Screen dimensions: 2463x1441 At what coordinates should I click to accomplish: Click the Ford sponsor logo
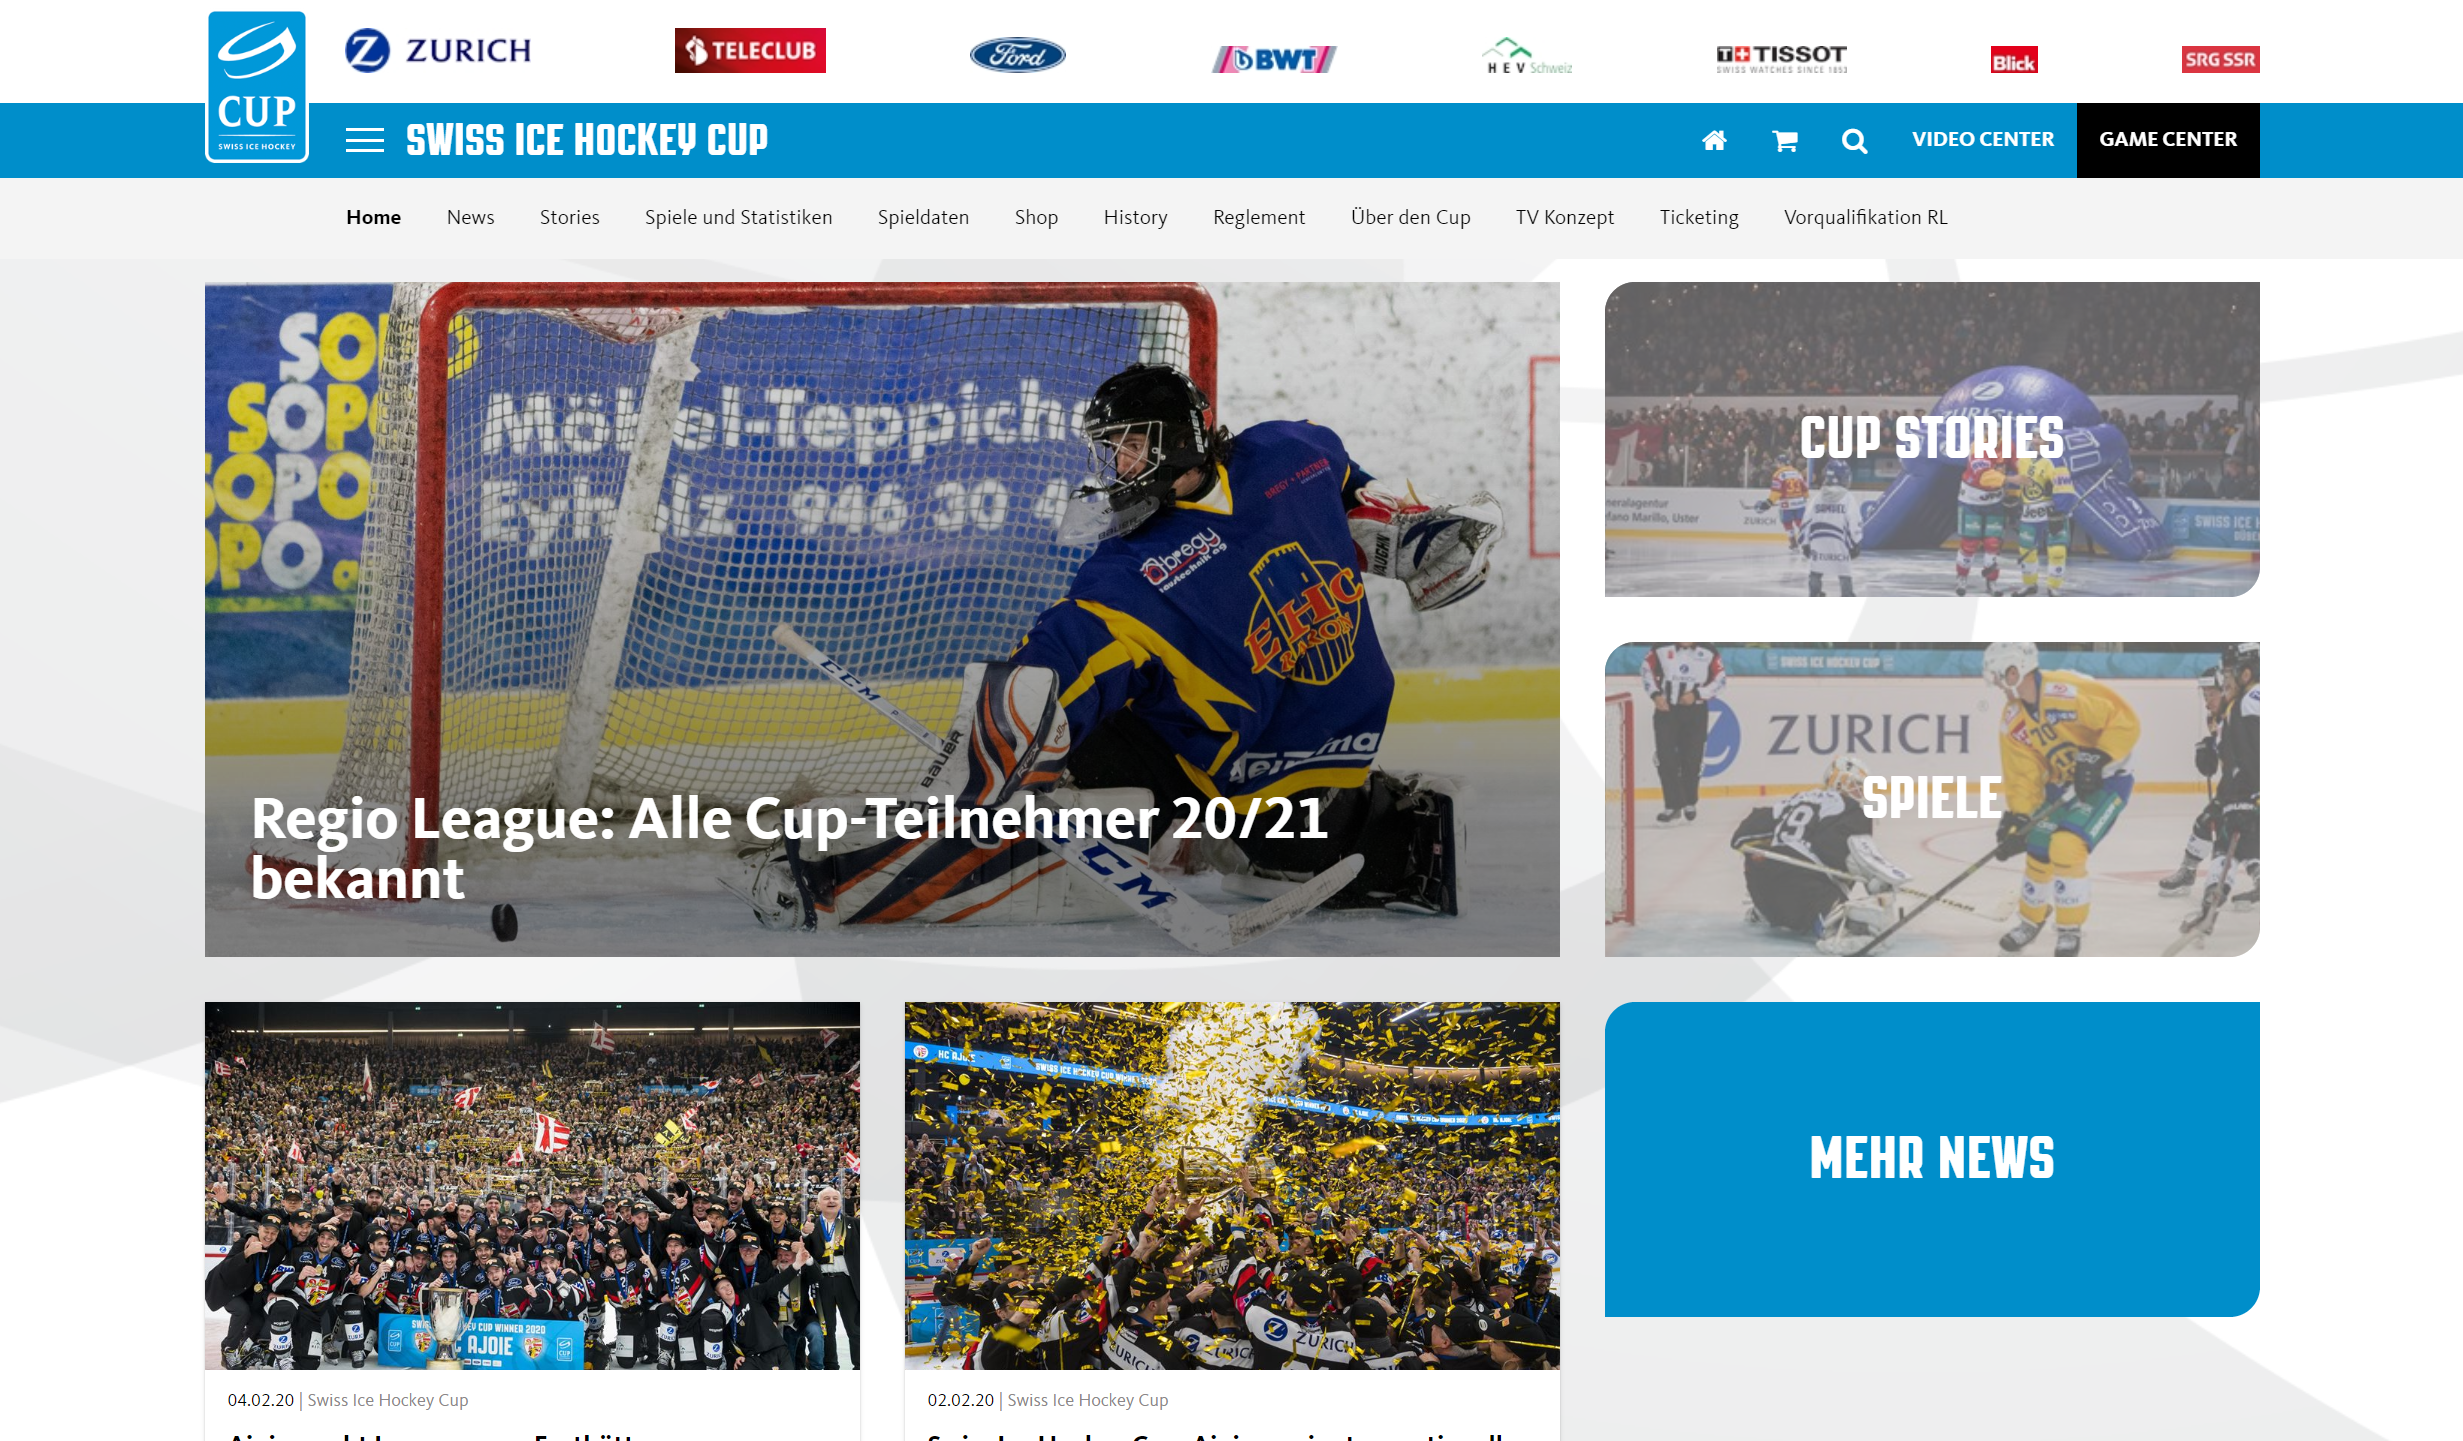pos(1017,54)
